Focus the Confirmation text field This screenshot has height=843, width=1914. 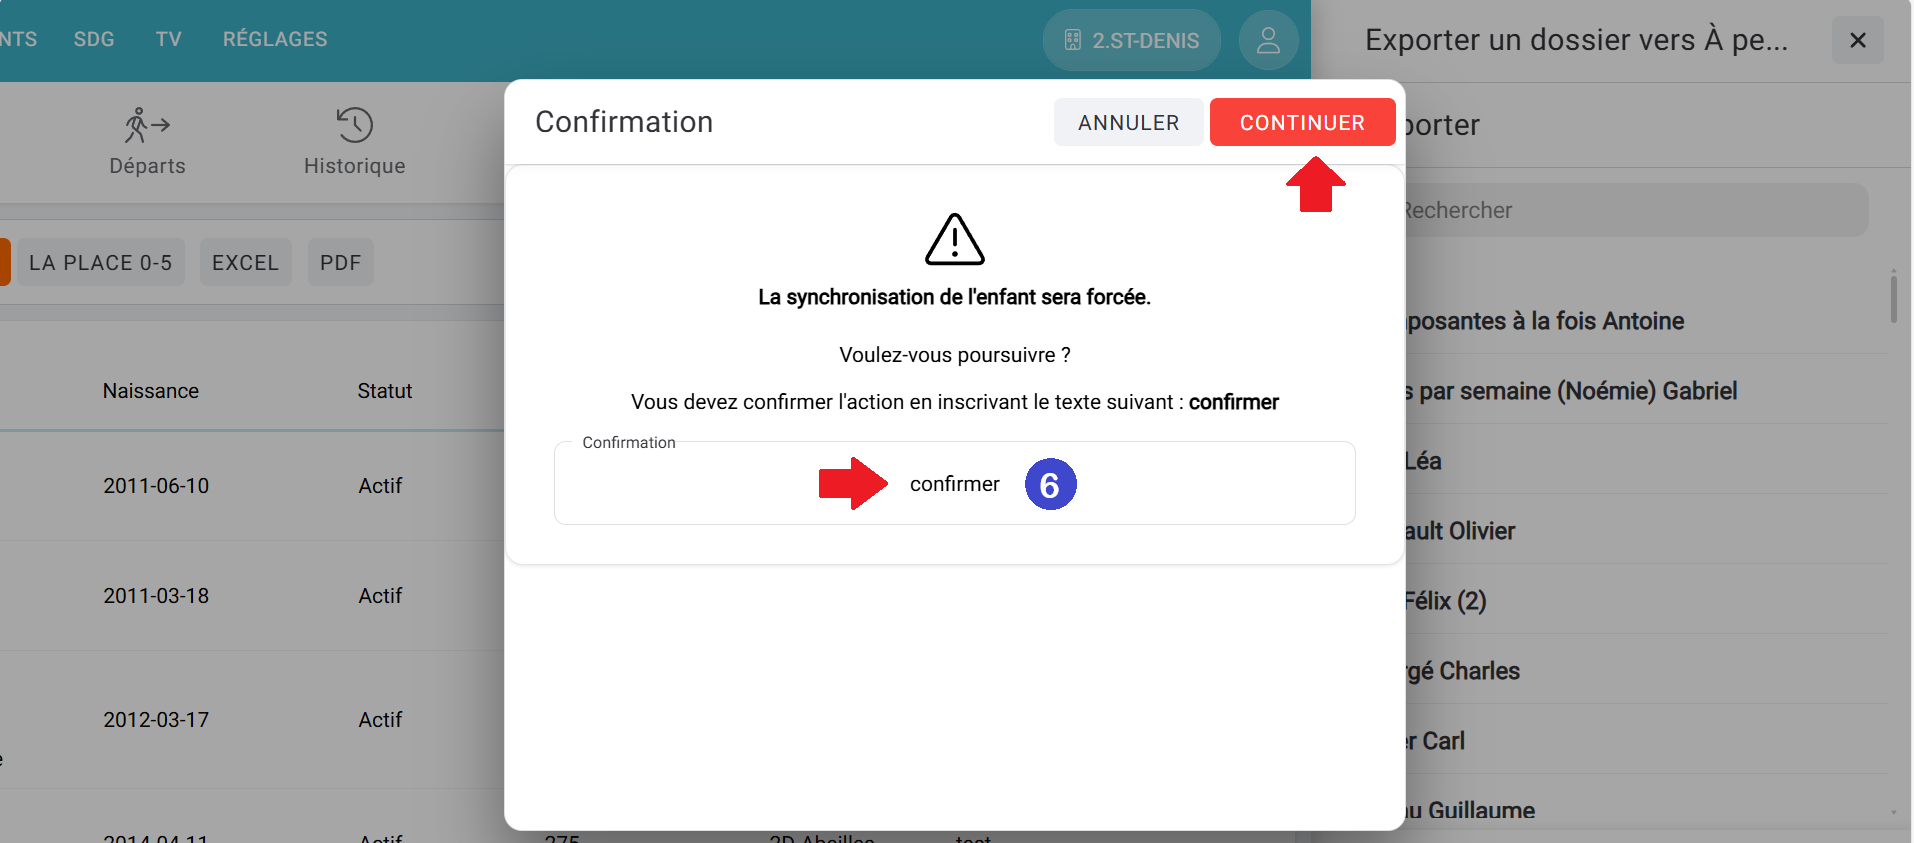tap(954, 484)
